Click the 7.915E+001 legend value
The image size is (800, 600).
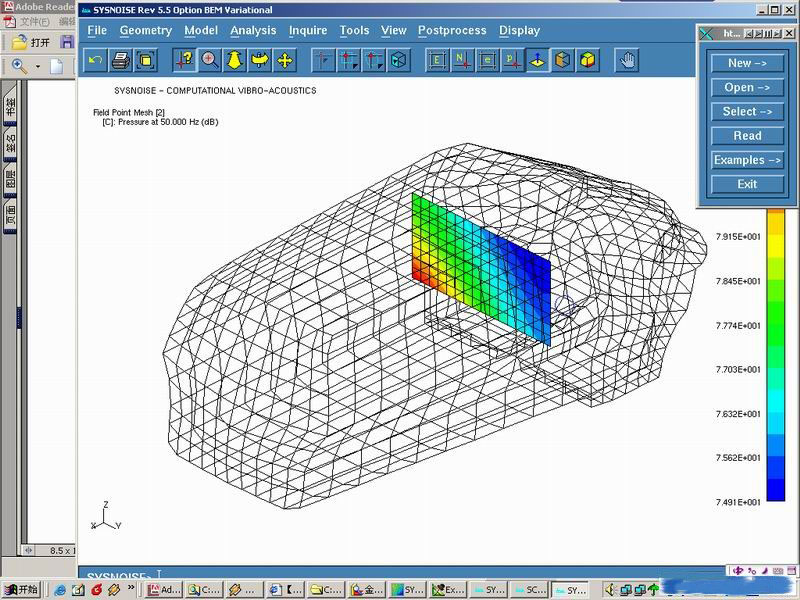coord(738,237)
